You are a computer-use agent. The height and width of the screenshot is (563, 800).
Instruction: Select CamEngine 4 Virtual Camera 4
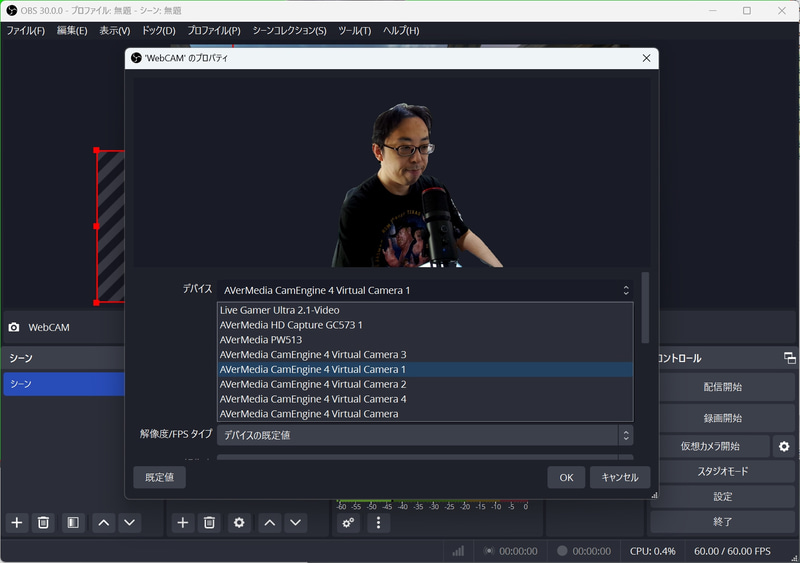pyautogui.click(x=425, y=399)
